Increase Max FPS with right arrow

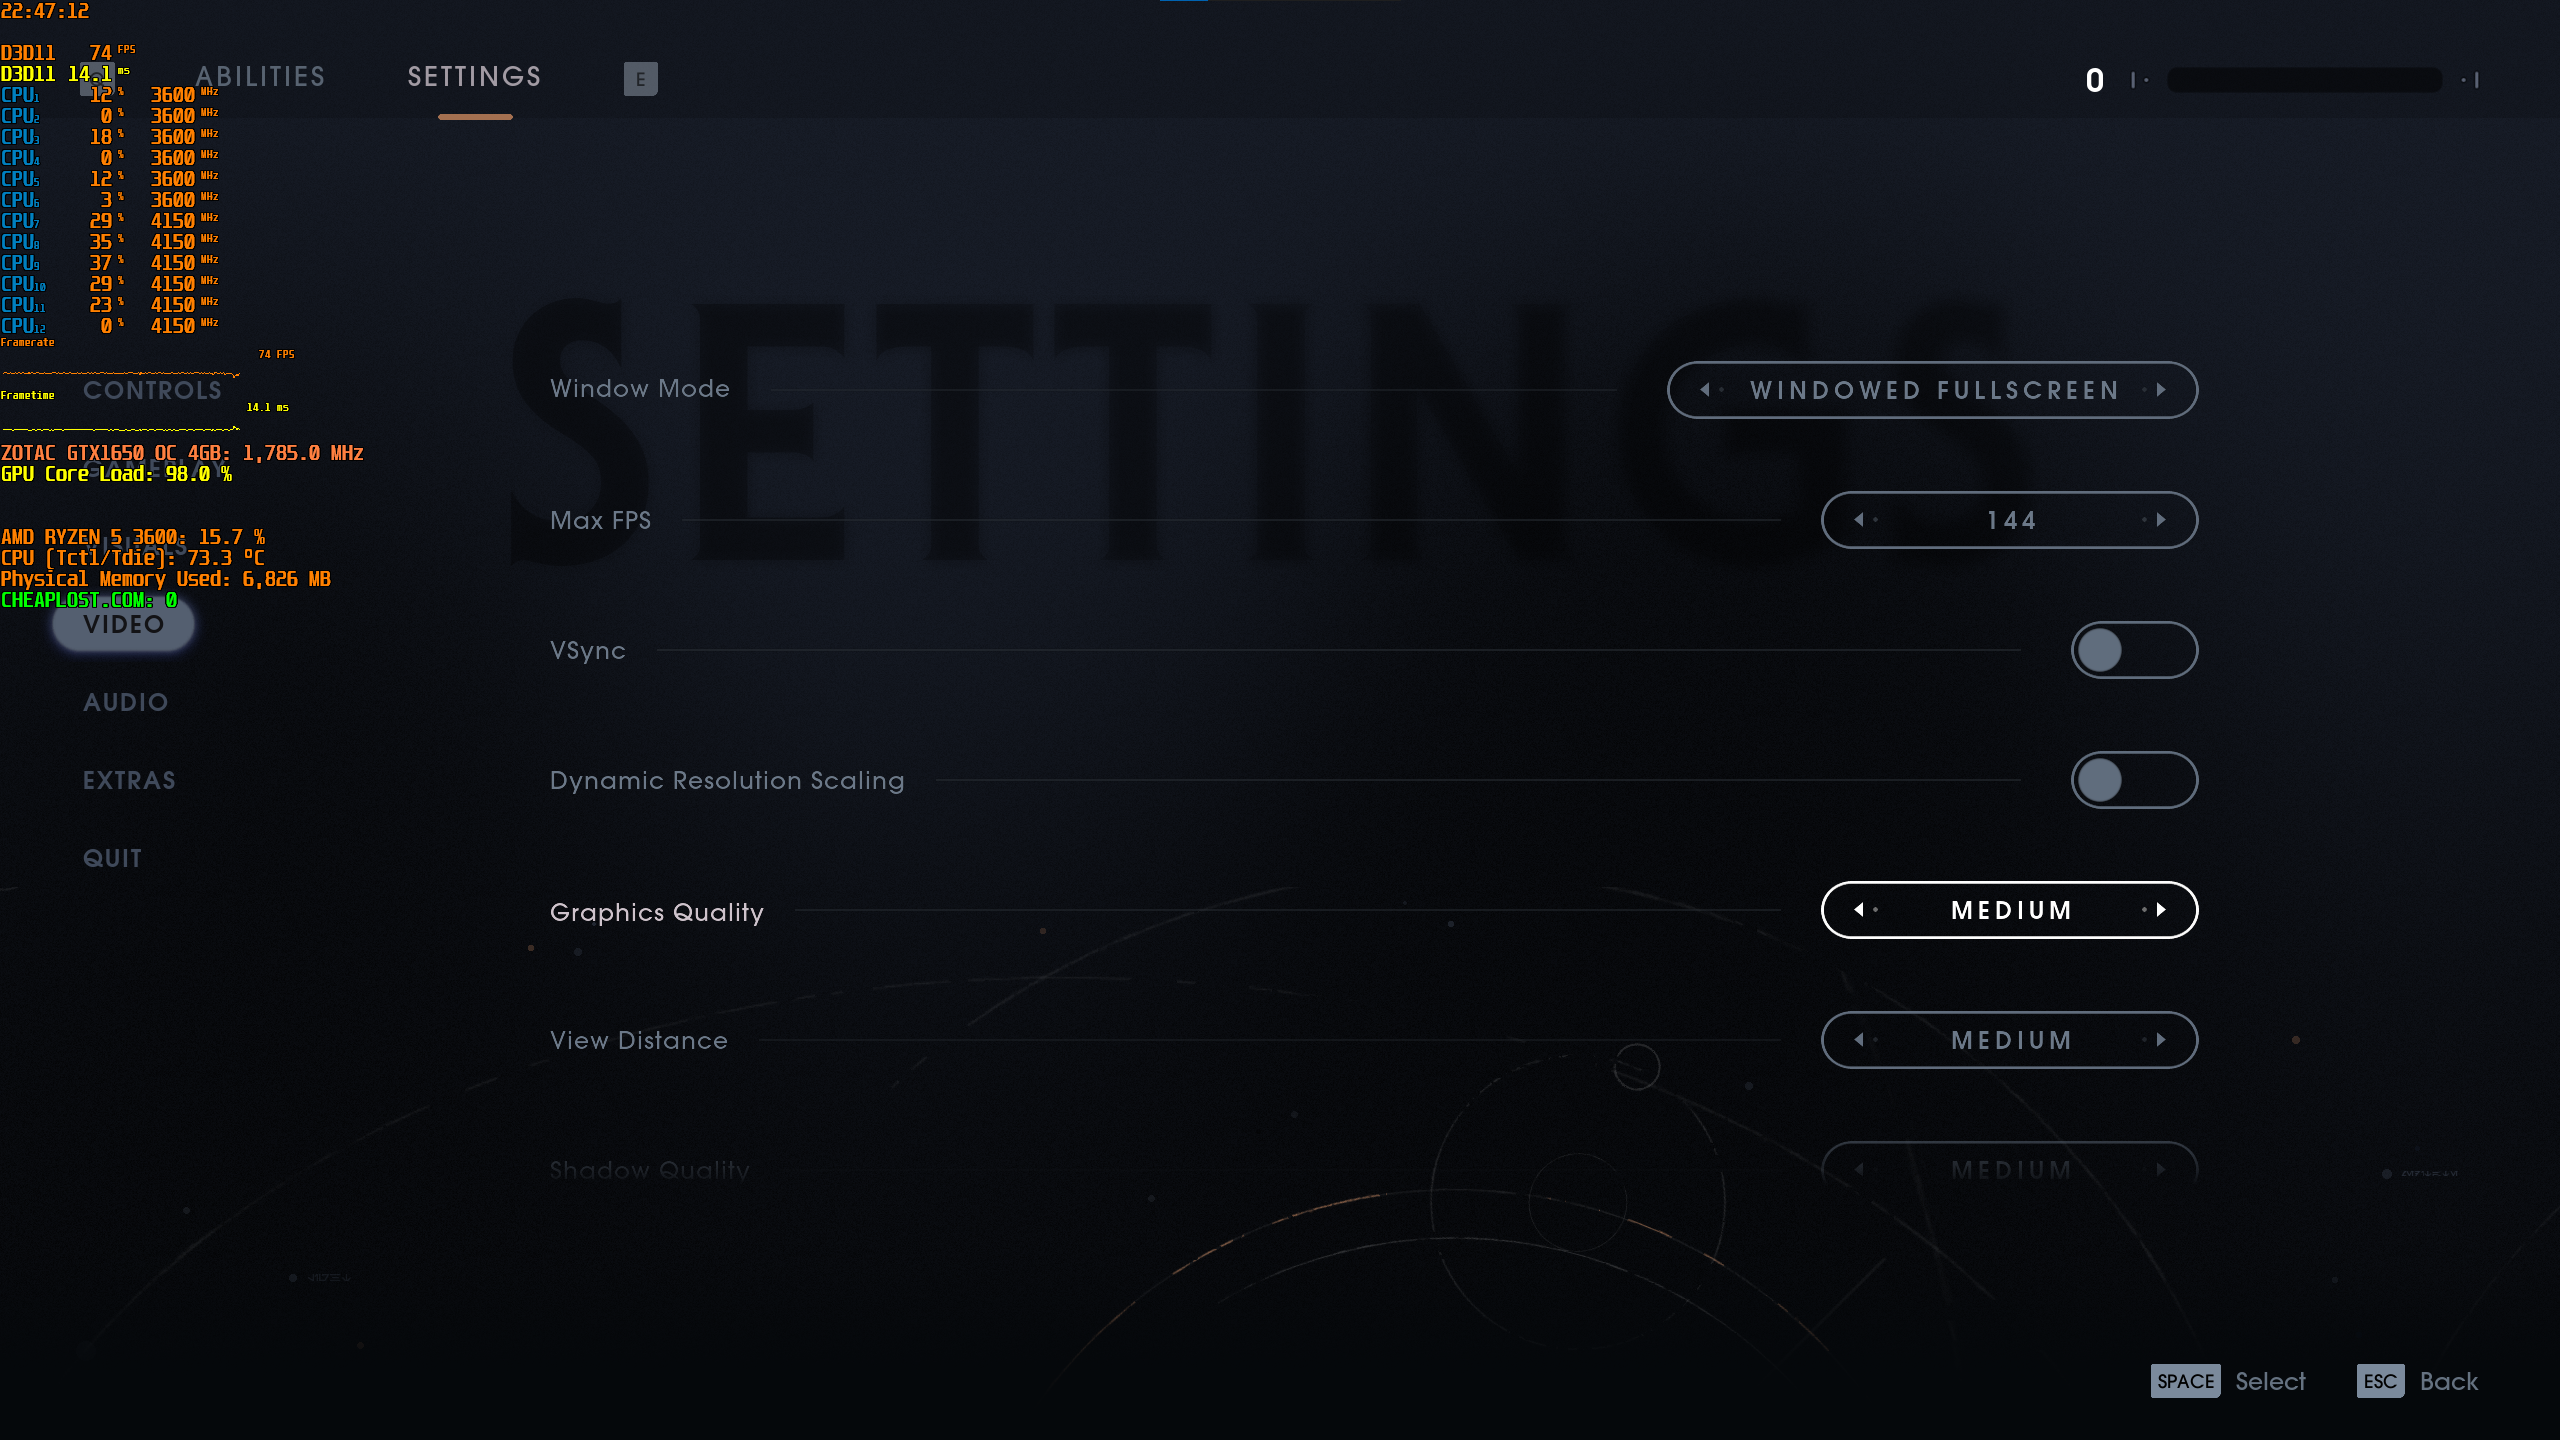[2161, 520]
